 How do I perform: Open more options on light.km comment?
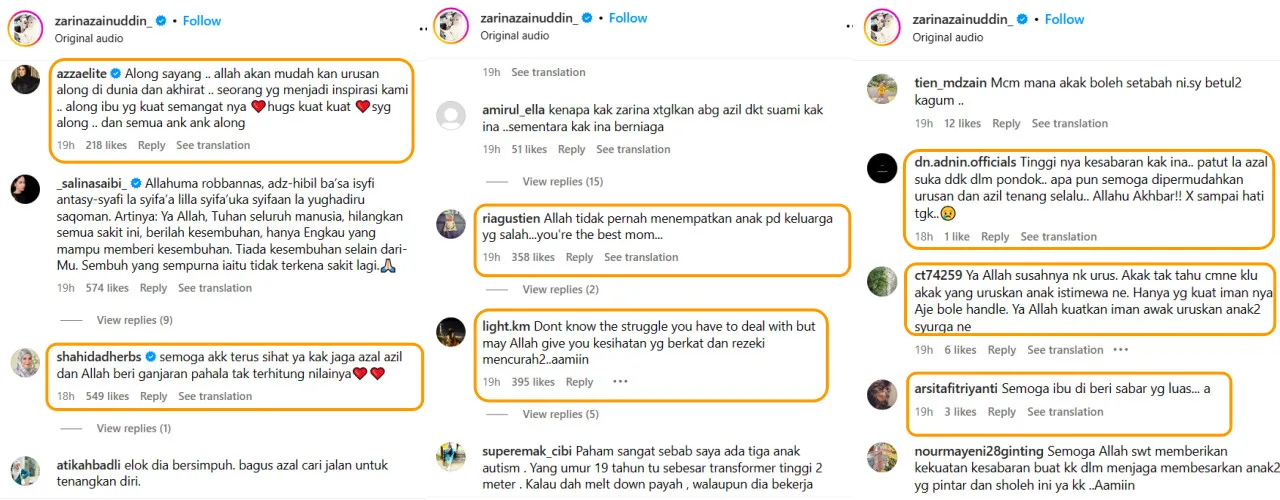(620, 382)
